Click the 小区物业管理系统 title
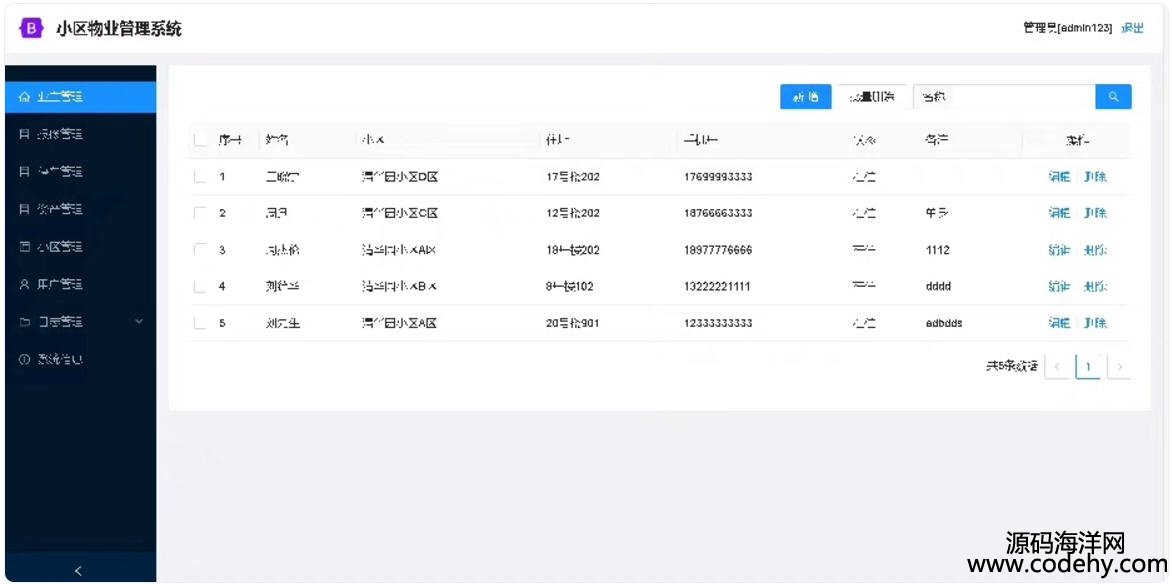Screen dimensions: 1172x584 tap(118, 29)
